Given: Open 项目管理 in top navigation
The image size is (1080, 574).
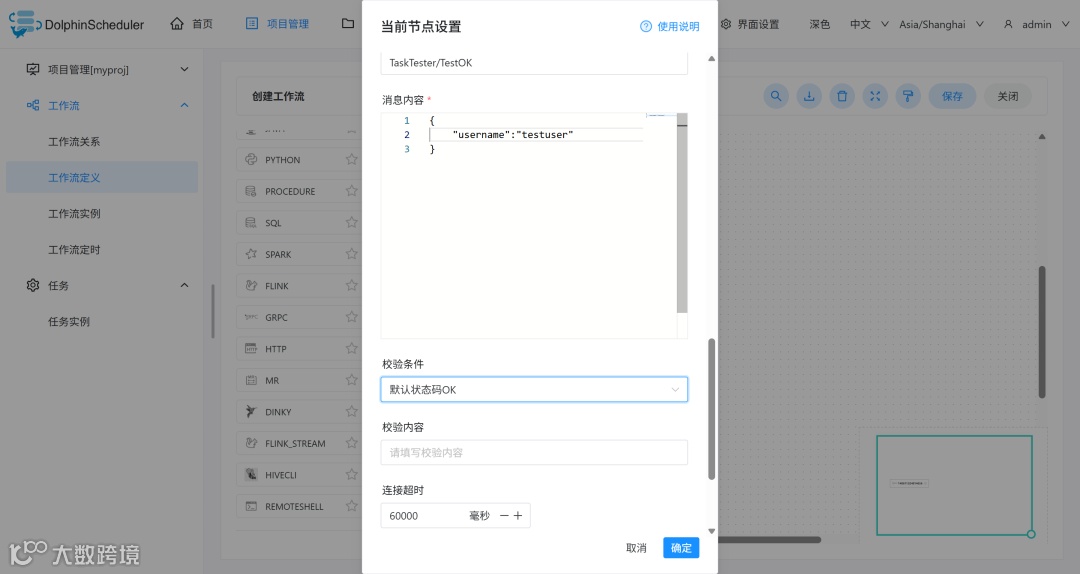Looking at the screenshot, I should (278, 24).
